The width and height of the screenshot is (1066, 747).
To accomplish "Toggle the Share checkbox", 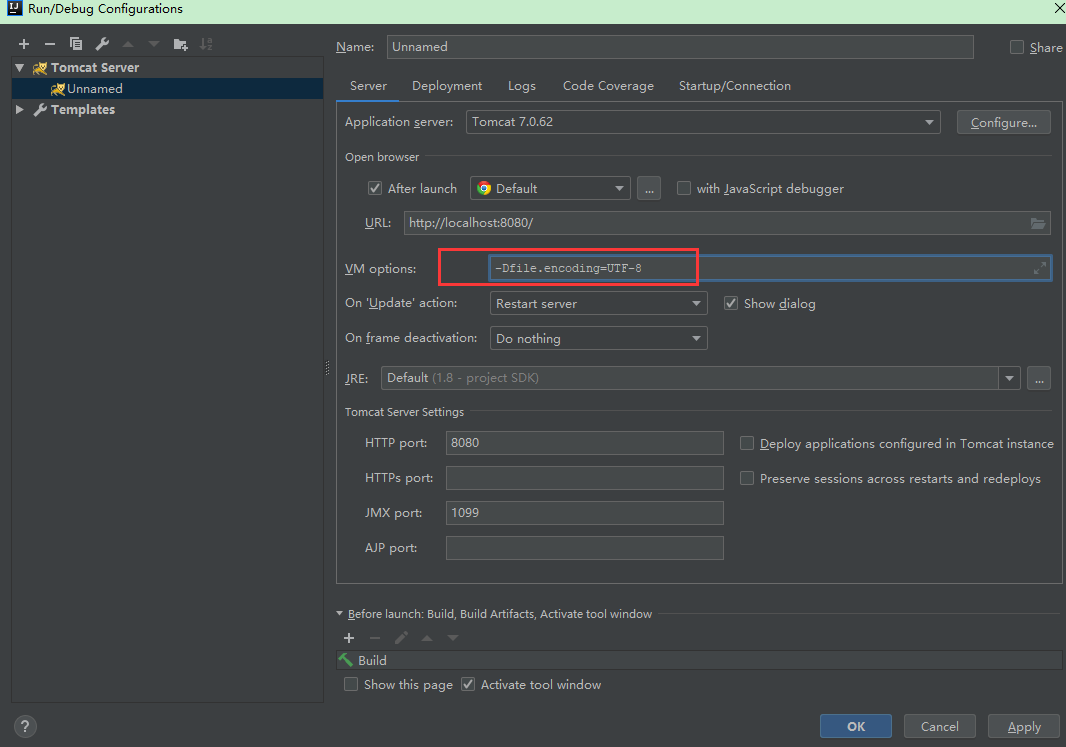I will click(x=1016, y=47).
